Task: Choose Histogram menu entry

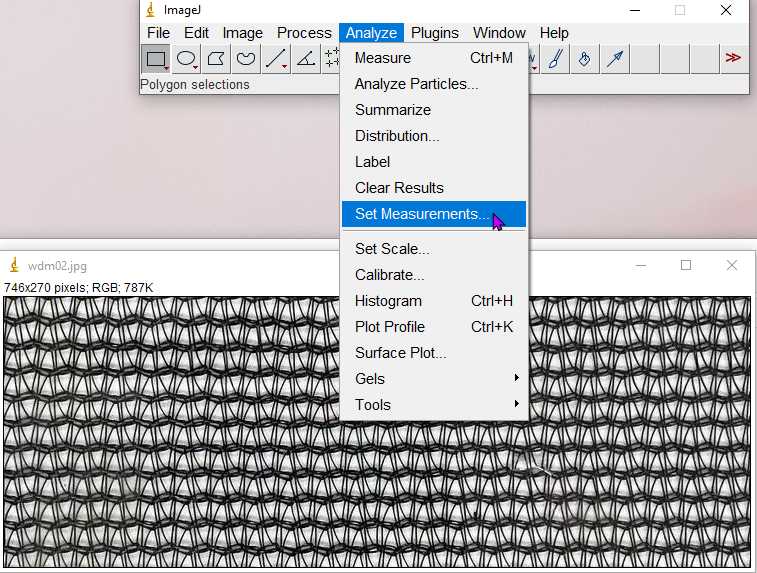Action: click(434, 301)
